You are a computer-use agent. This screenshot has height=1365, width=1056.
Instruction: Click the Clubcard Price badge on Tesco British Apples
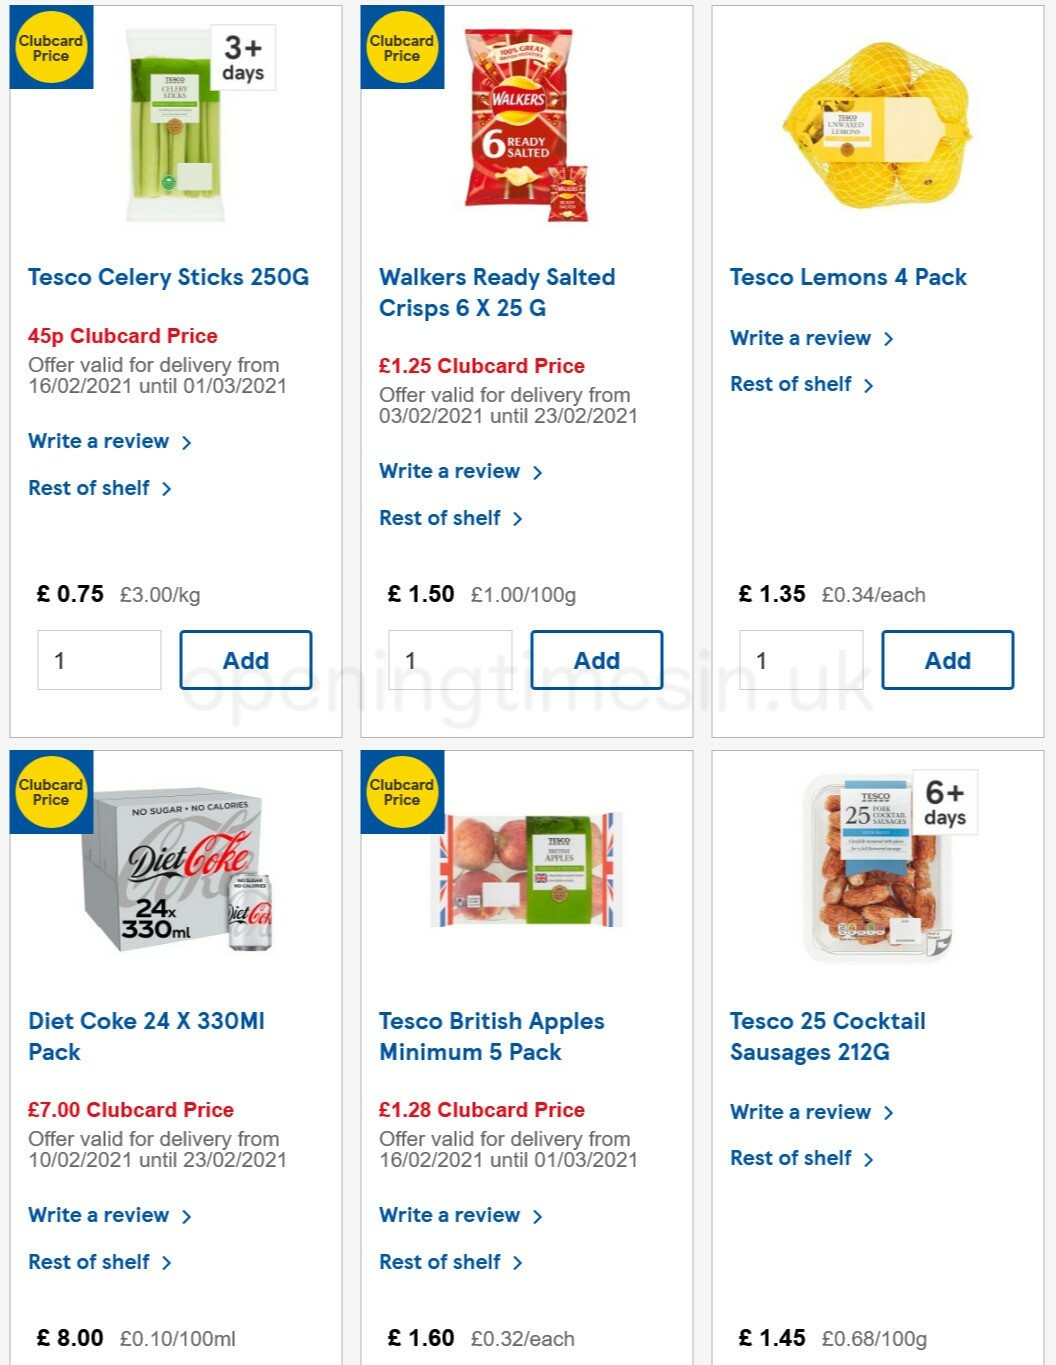tap(401, 791)
